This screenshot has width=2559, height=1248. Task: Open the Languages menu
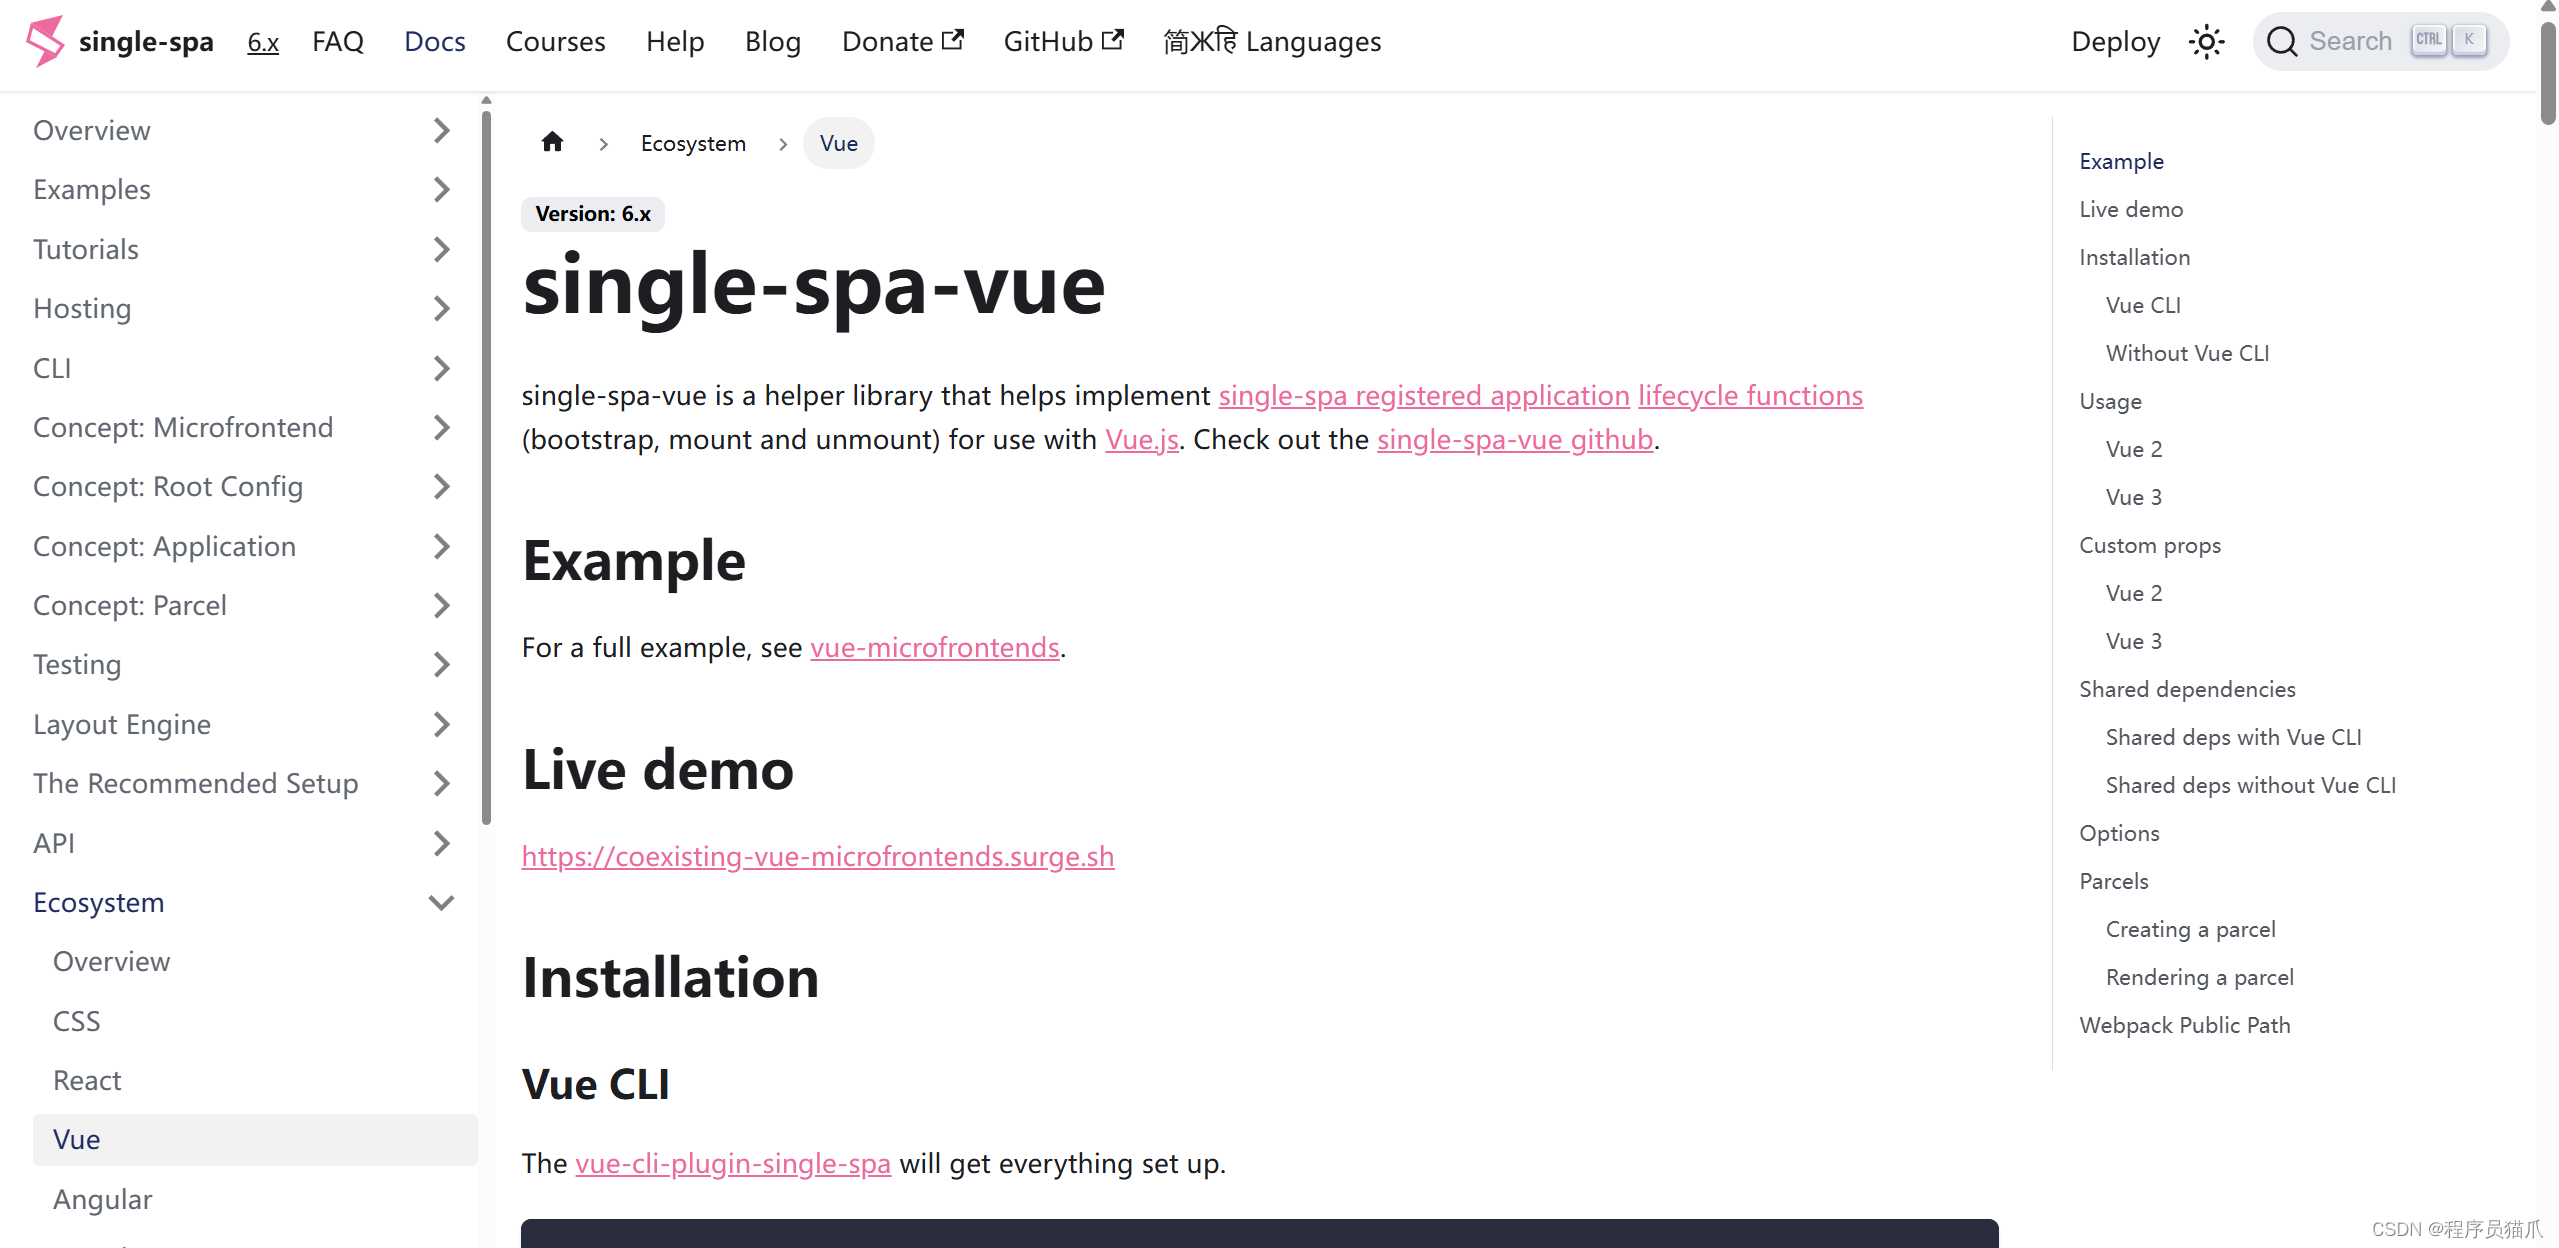[1273, 41]
